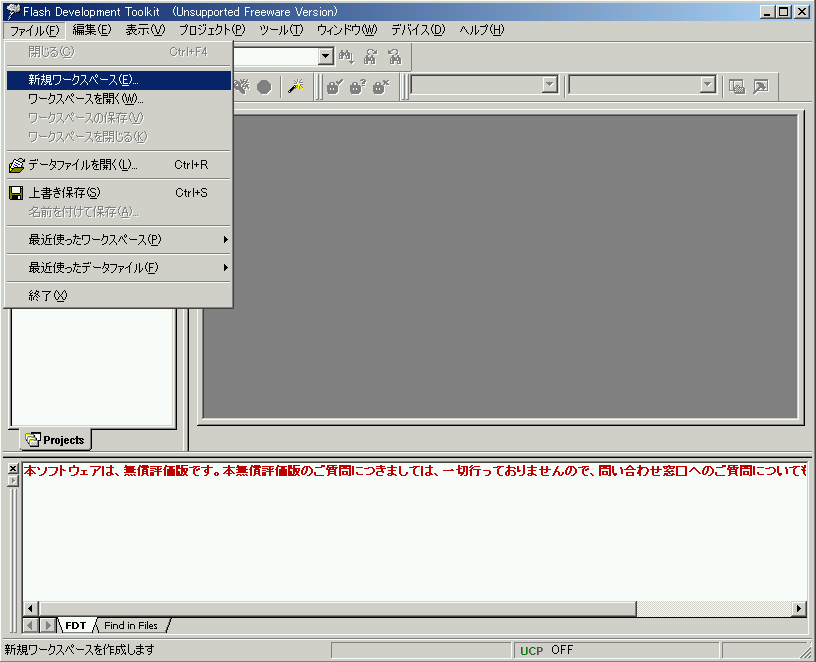Click the application icon in title bar
Image resolution: width=816 pixels, height=662 pixels.
point(12,11)
